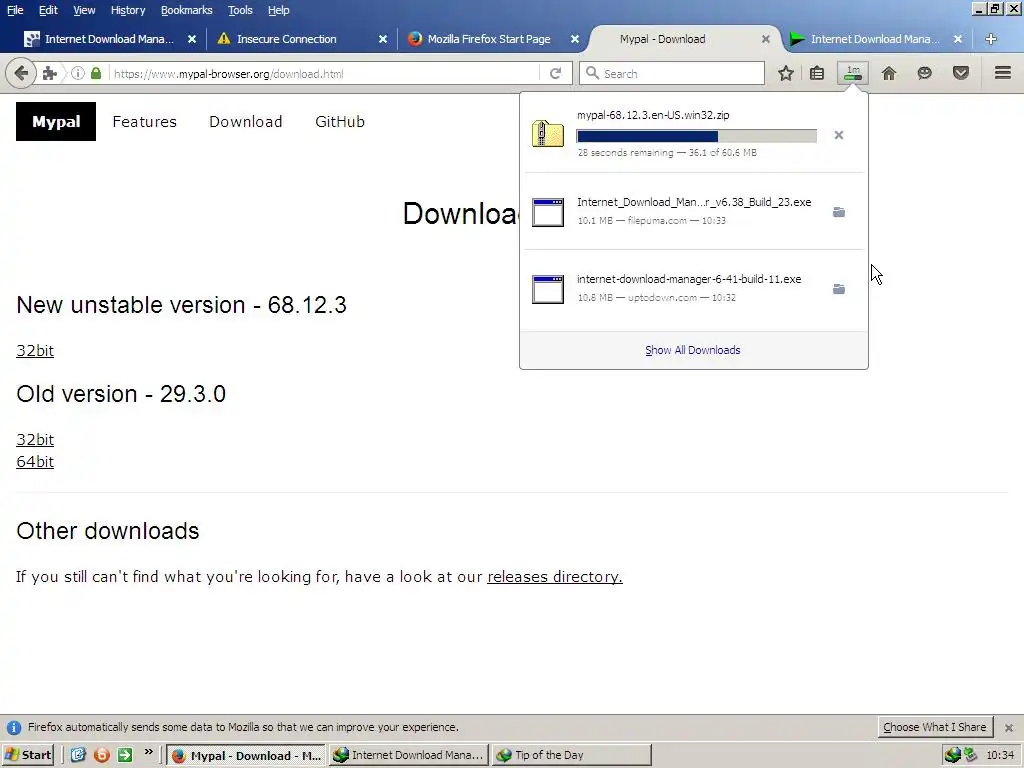This screenshot has height=768, width=1024.
Task: Click the IDM system tray icon
Action: (953, 755)
